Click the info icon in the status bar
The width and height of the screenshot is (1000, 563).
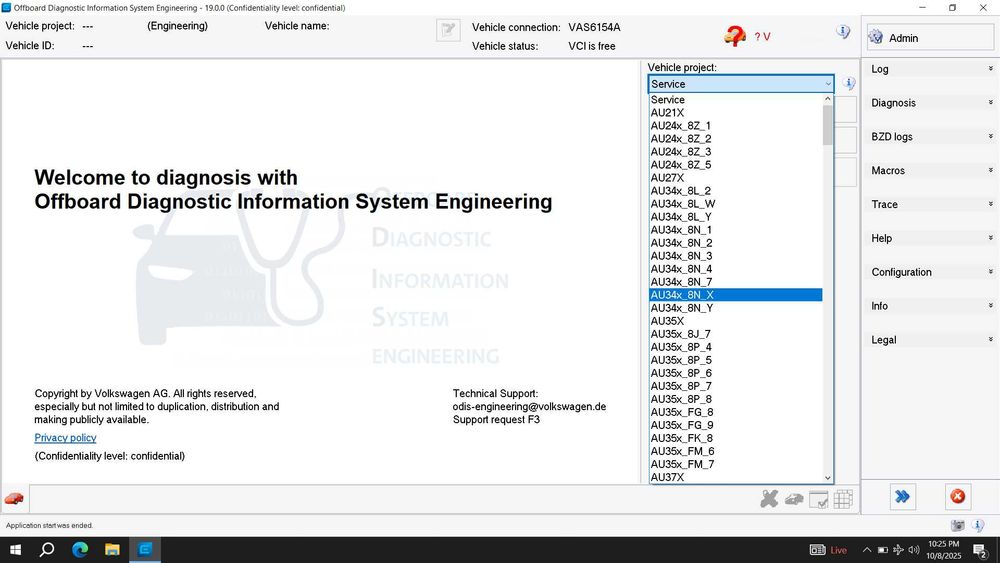[978, 525]
